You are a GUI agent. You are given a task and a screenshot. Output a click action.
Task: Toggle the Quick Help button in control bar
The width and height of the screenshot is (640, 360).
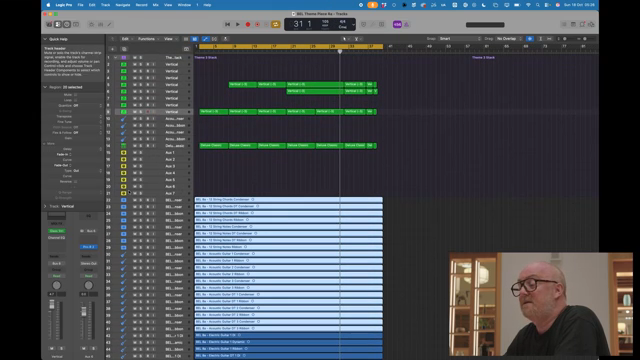(67, 24)
